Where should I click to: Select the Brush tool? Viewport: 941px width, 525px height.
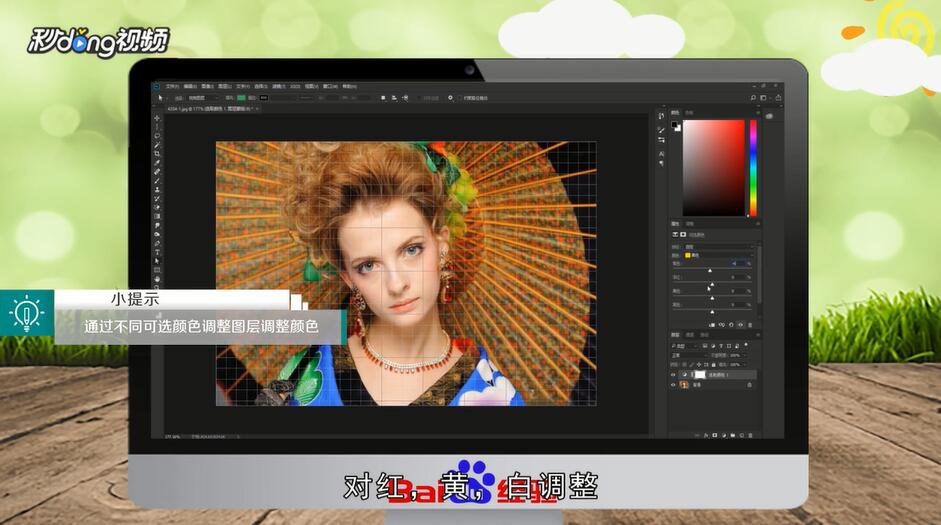[157, 181]
